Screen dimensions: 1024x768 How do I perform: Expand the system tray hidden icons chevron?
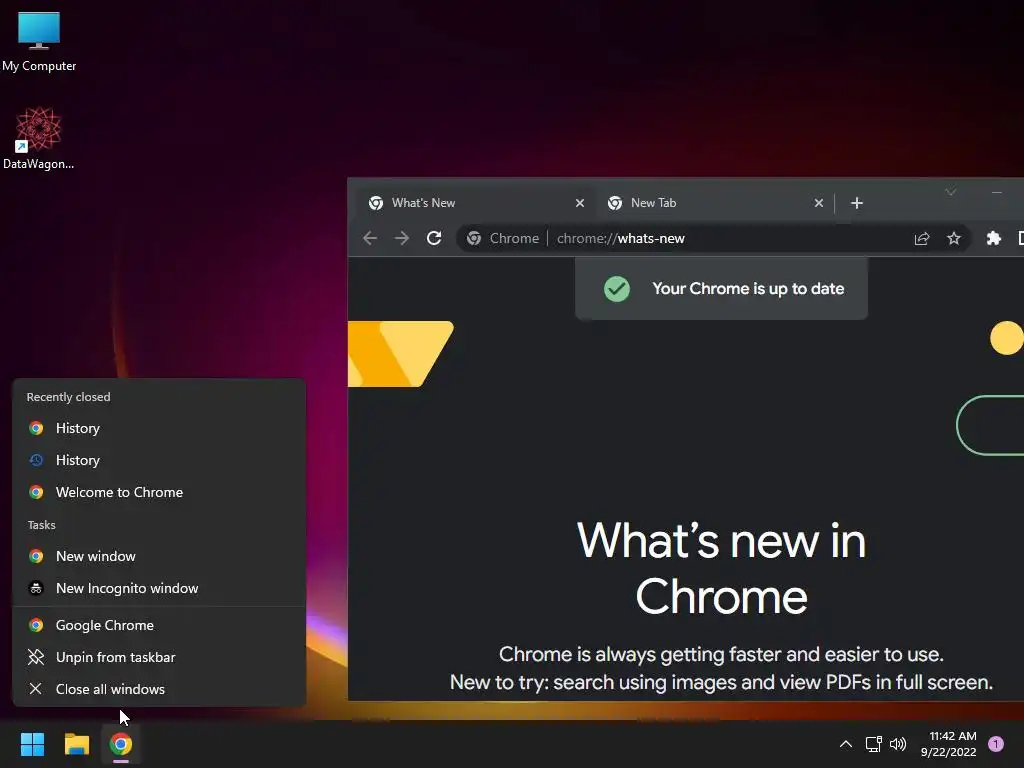pyautogui.click(x=846, y=744)
